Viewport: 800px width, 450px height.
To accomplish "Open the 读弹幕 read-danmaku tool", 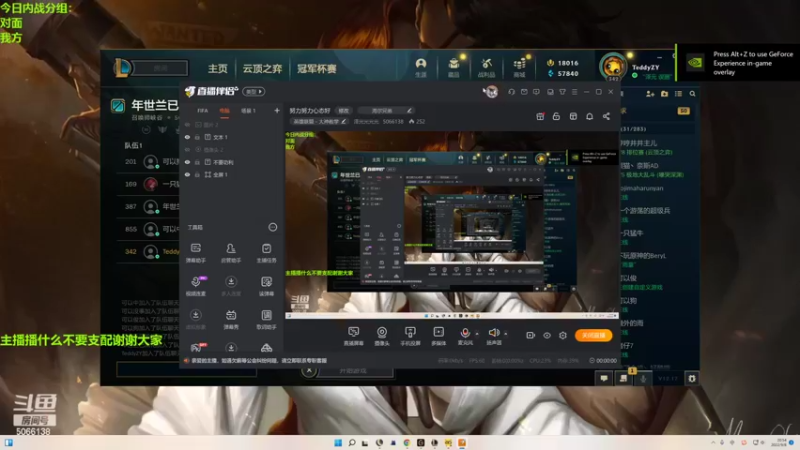I will 266,286.
